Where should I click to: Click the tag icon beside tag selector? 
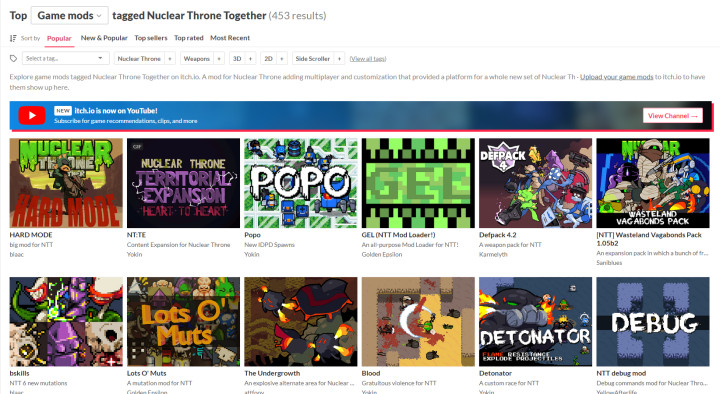click(13, 58)
